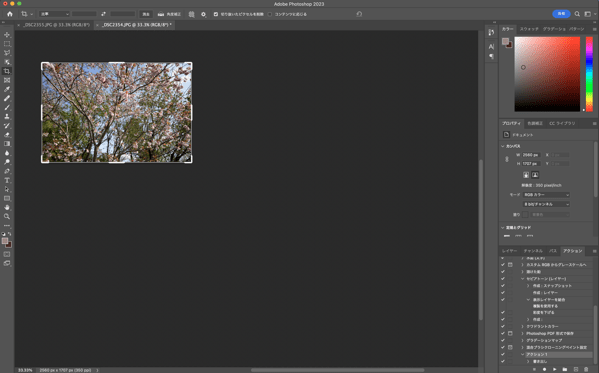This screenshot has height=373, width=599.
Task: Swap crop width and height values
Action: (103, 14)
